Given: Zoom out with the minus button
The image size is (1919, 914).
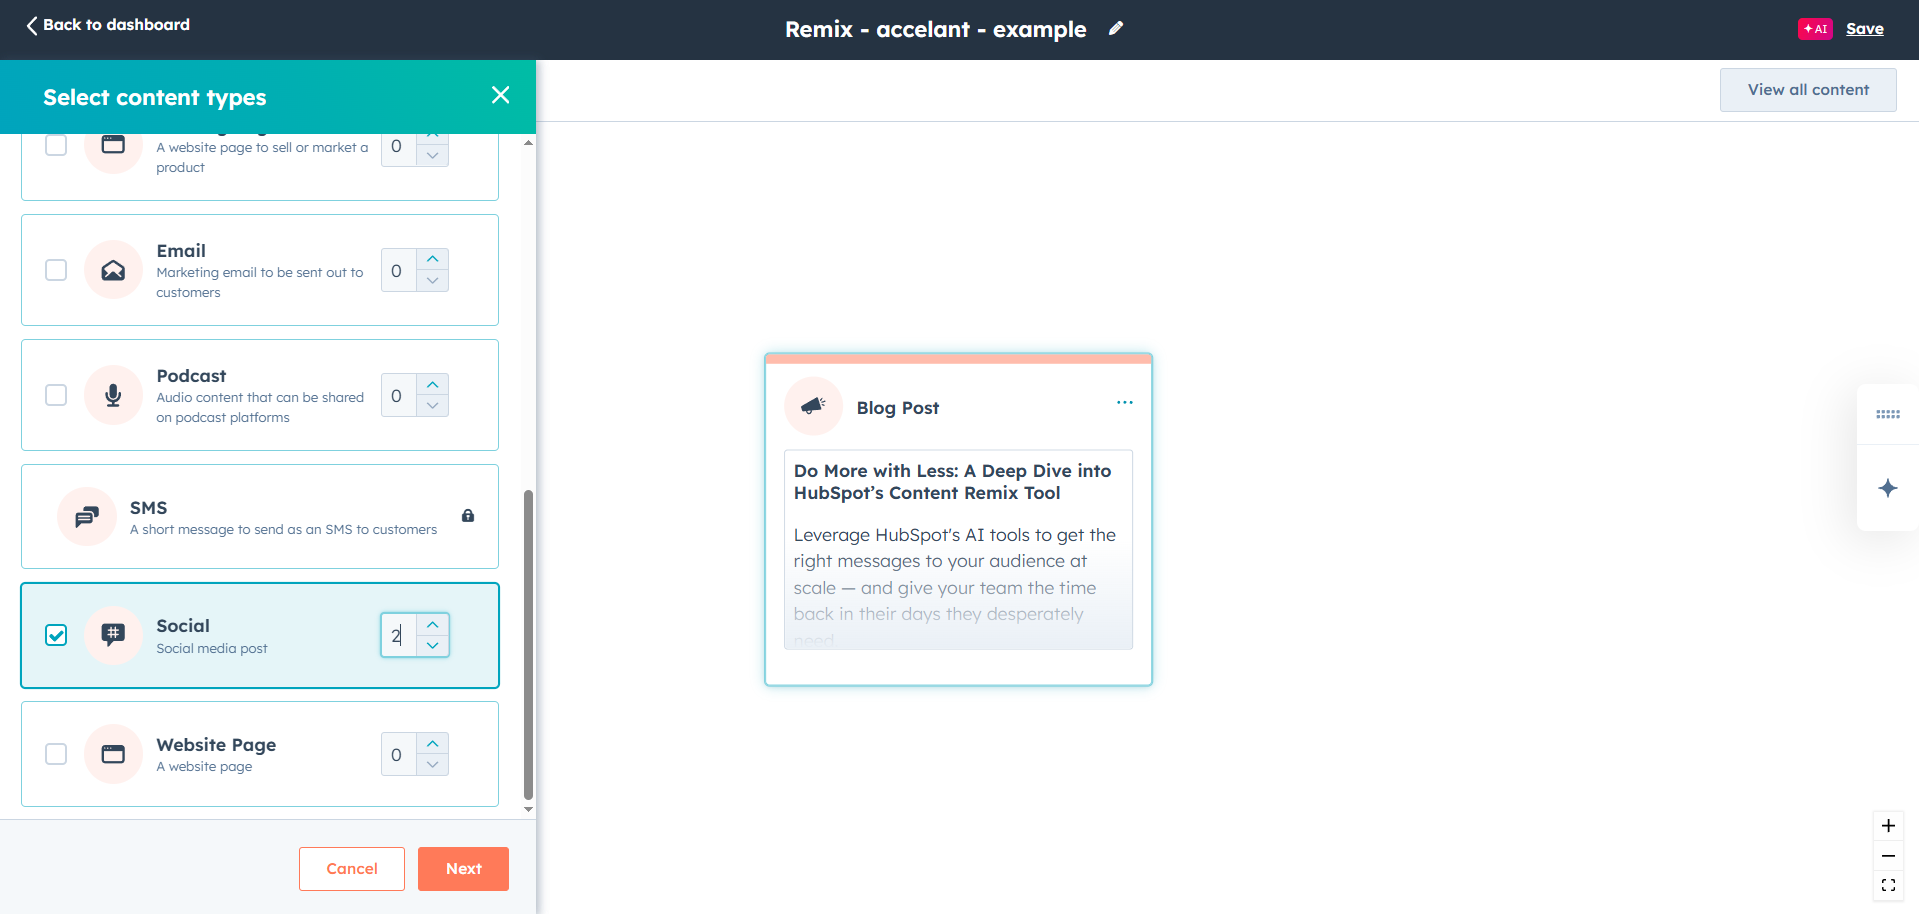Looking at the screenshot, I should (1888, 856).
